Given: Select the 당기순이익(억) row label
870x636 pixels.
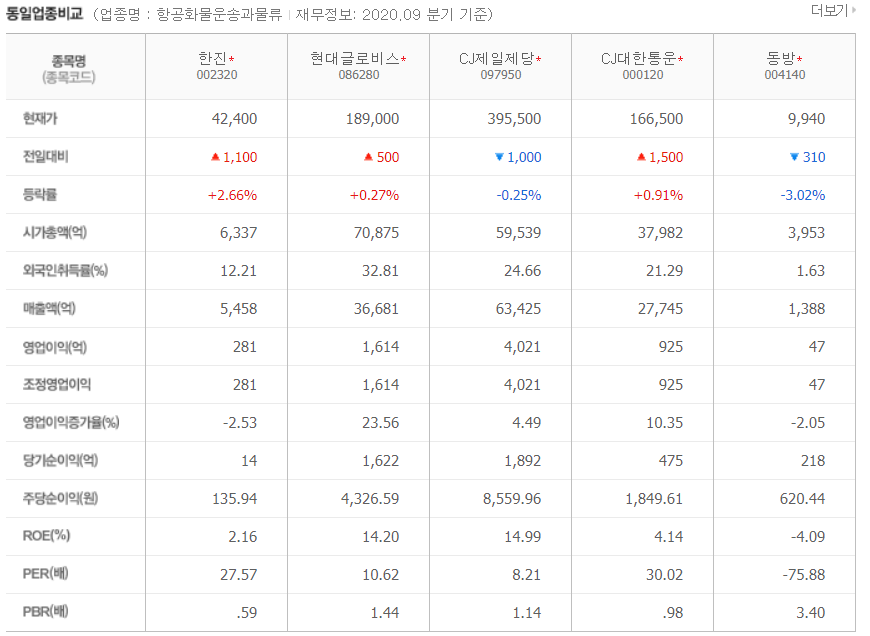Looking at the screenshot, I should [60, 460].
